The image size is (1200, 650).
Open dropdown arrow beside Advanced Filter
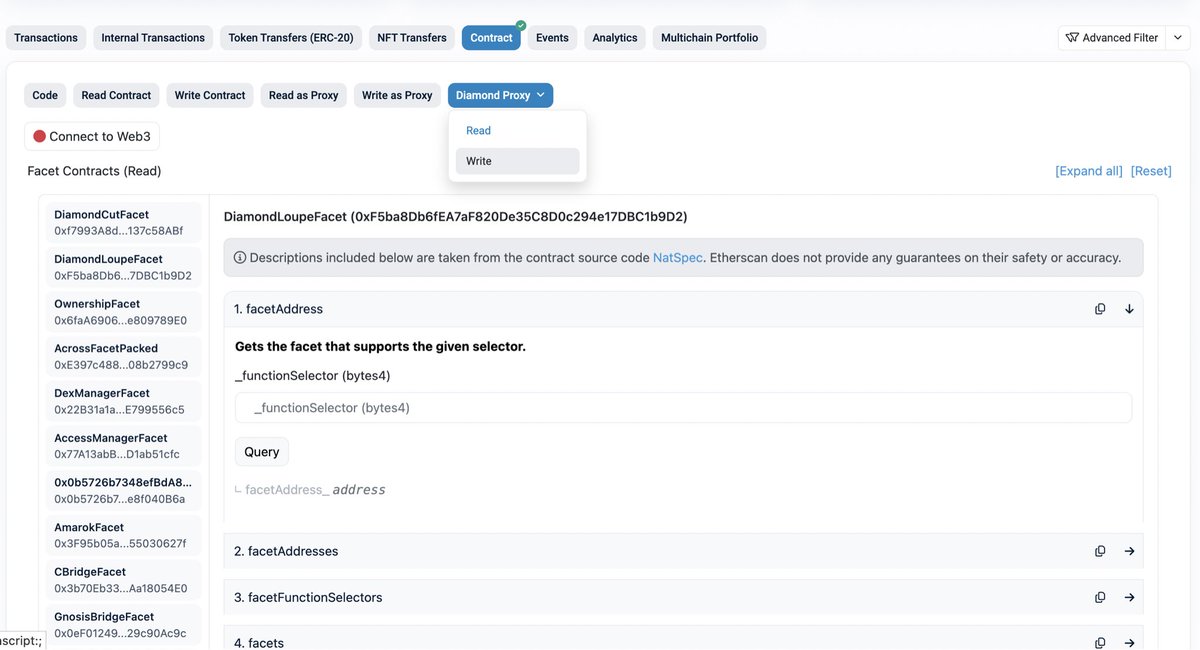pos(1178,38)
